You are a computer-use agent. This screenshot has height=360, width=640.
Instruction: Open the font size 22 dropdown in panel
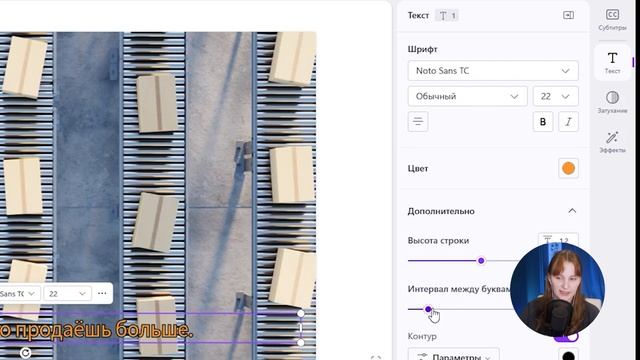[x=556, y=96]
